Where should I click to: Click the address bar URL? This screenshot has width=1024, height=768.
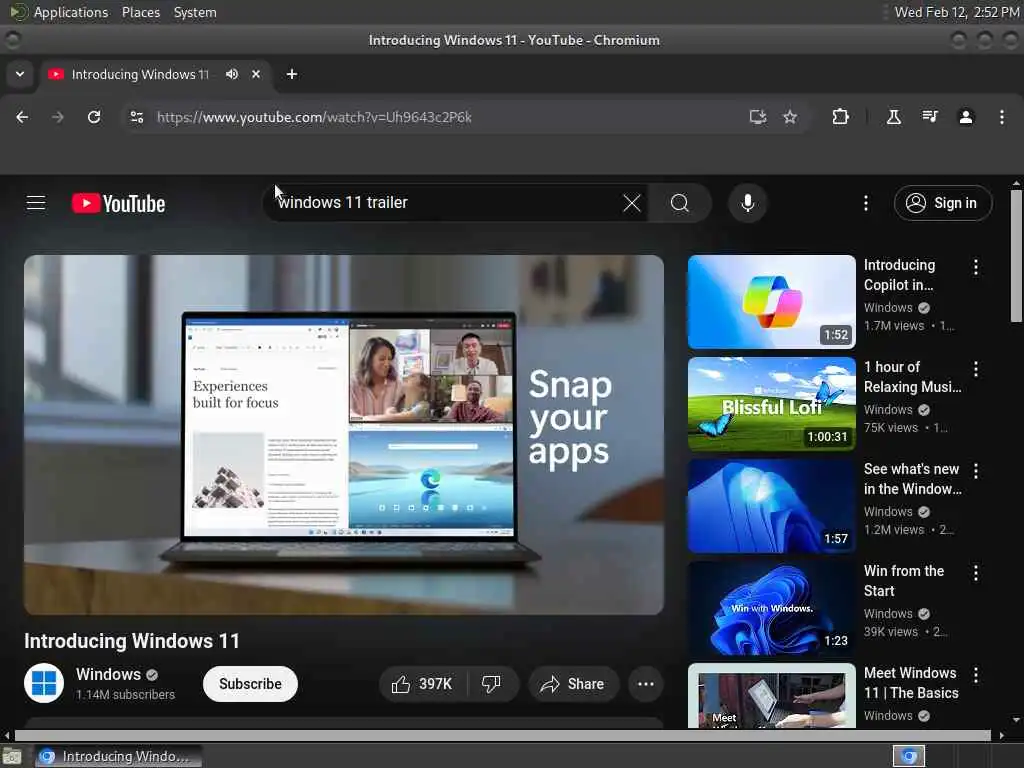[313, 117]
